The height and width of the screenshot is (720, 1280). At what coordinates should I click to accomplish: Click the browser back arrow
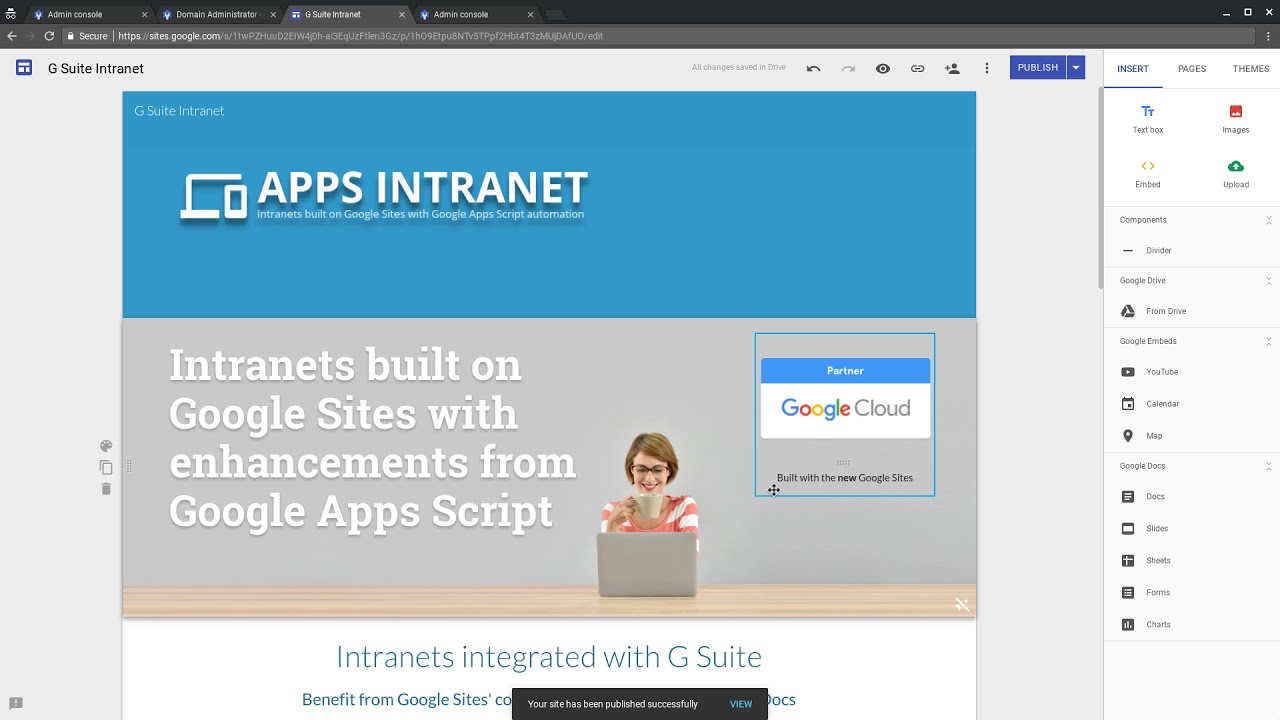pyautogui.click(x=12, y=36)
